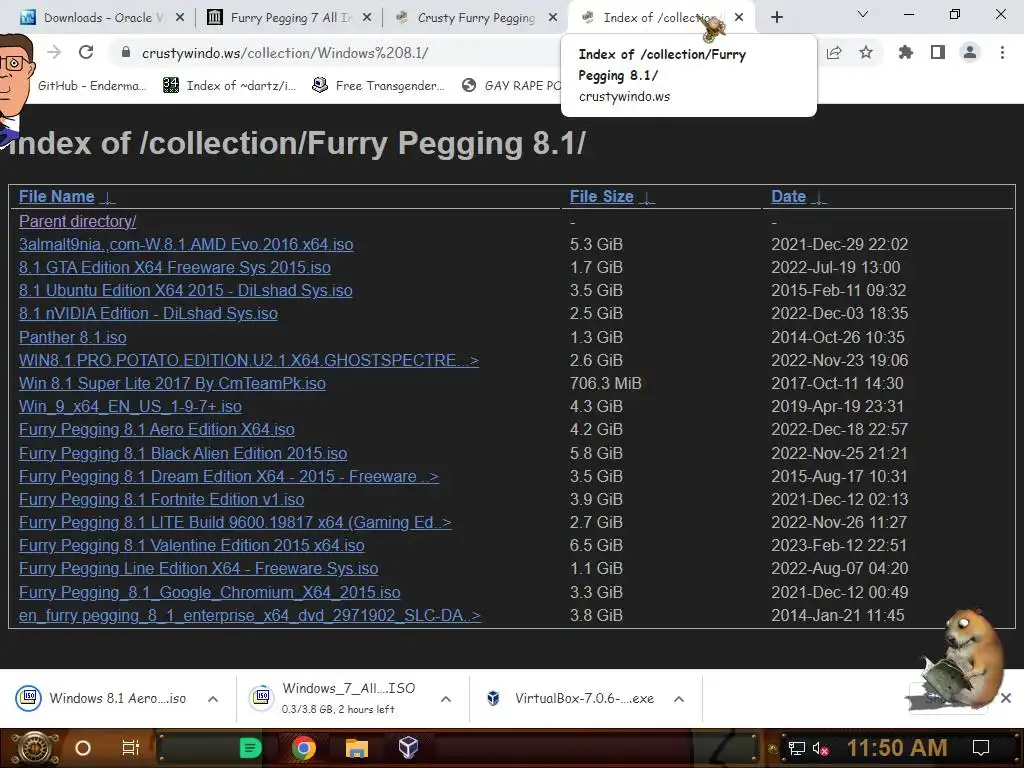Open the 11:50 AM clock
1024x768 pixels.
click(x=897, y=748)
